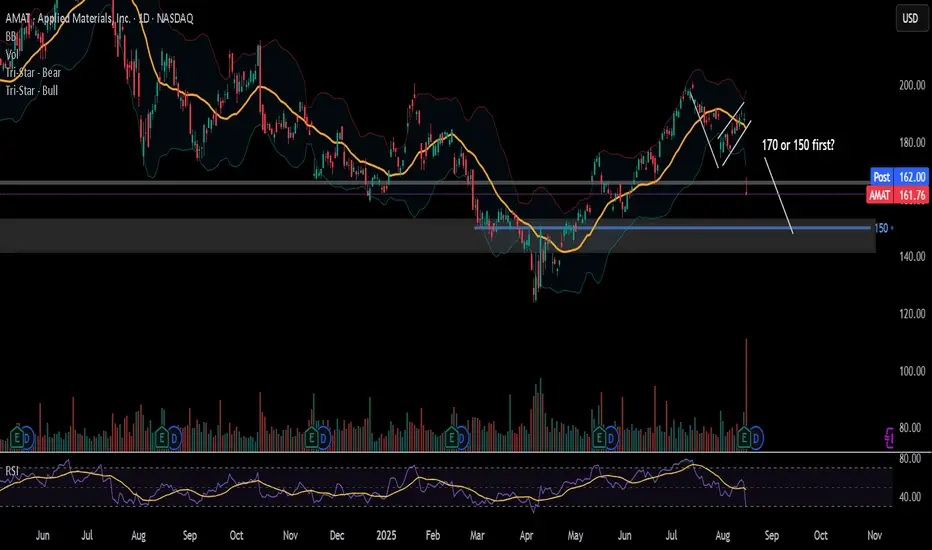Viewport: 932px width, 550px height.
Task: Click the Dec label on time axis
Action: point(336,536)
